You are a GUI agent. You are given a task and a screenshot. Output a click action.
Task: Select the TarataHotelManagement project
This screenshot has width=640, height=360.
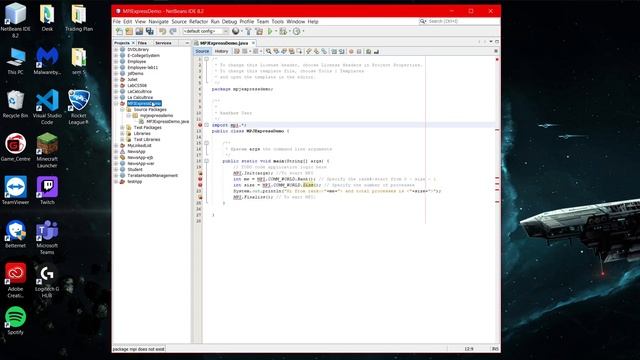pos(152,176)
